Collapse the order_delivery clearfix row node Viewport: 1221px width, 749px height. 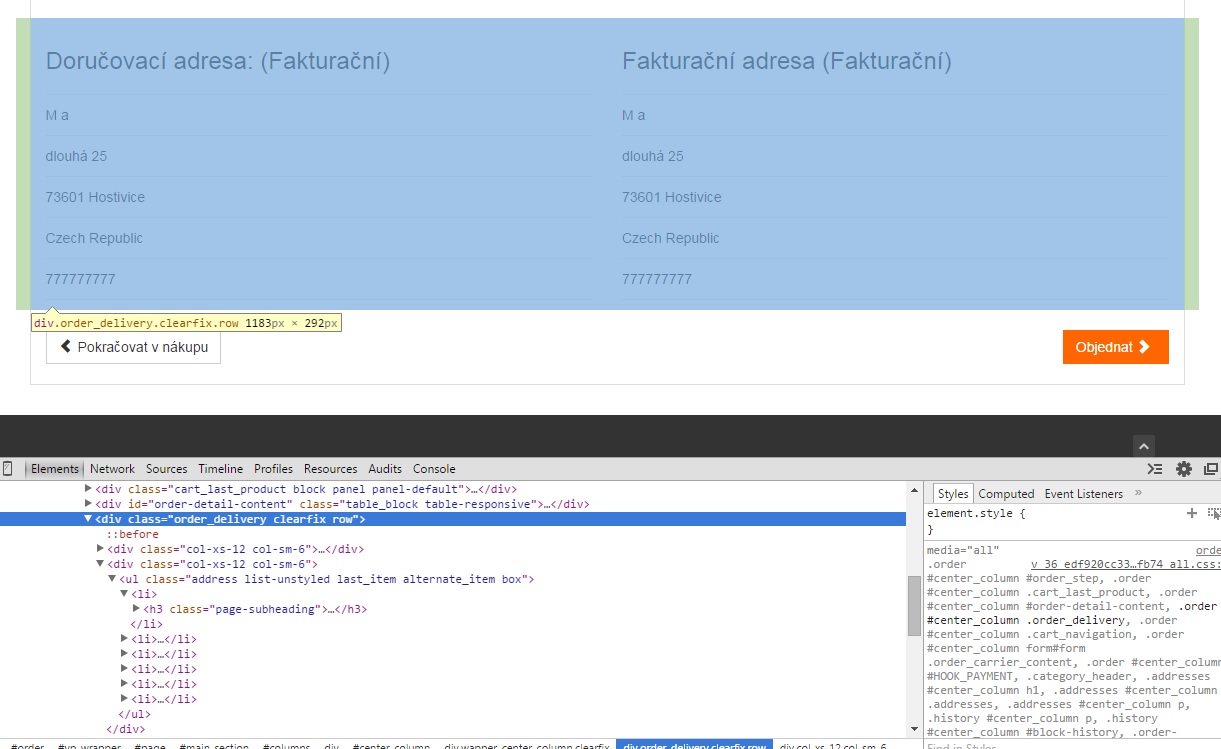(88, 519)
